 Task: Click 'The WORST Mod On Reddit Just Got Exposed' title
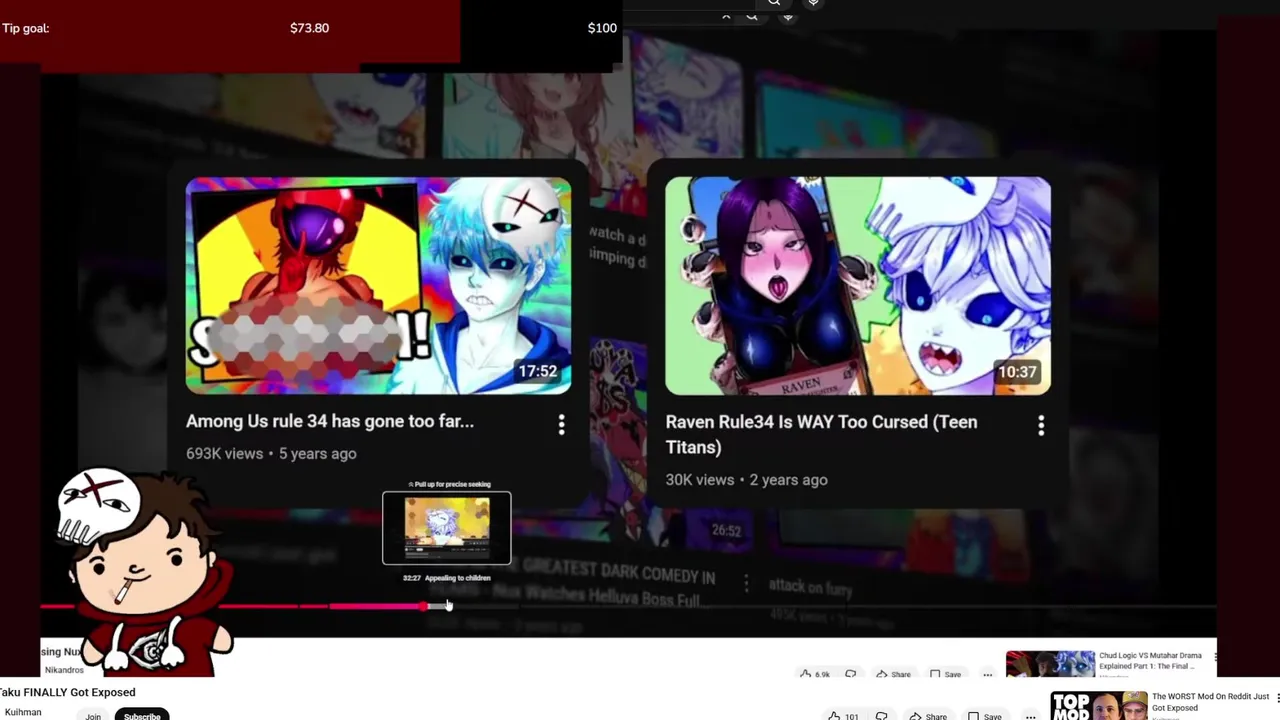pos(1210,702)
